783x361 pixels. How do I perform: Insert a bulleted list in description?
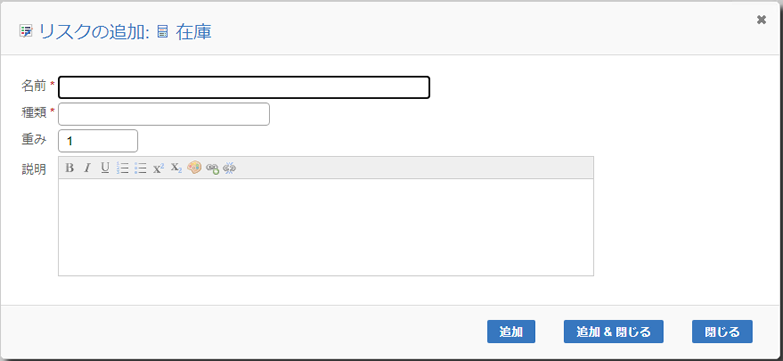tap(140, 168)
